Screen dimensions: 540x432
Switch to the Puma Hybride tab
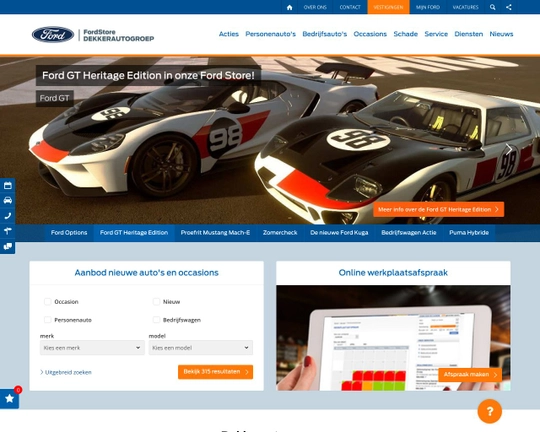point(469,233)
